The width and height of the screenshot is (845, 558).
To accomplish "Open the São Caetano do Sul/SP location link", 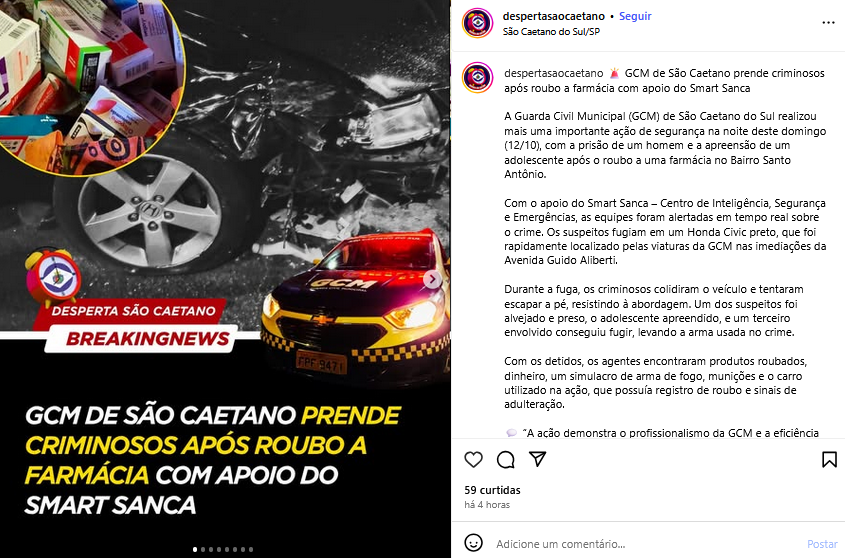I will tap(551, 32).
